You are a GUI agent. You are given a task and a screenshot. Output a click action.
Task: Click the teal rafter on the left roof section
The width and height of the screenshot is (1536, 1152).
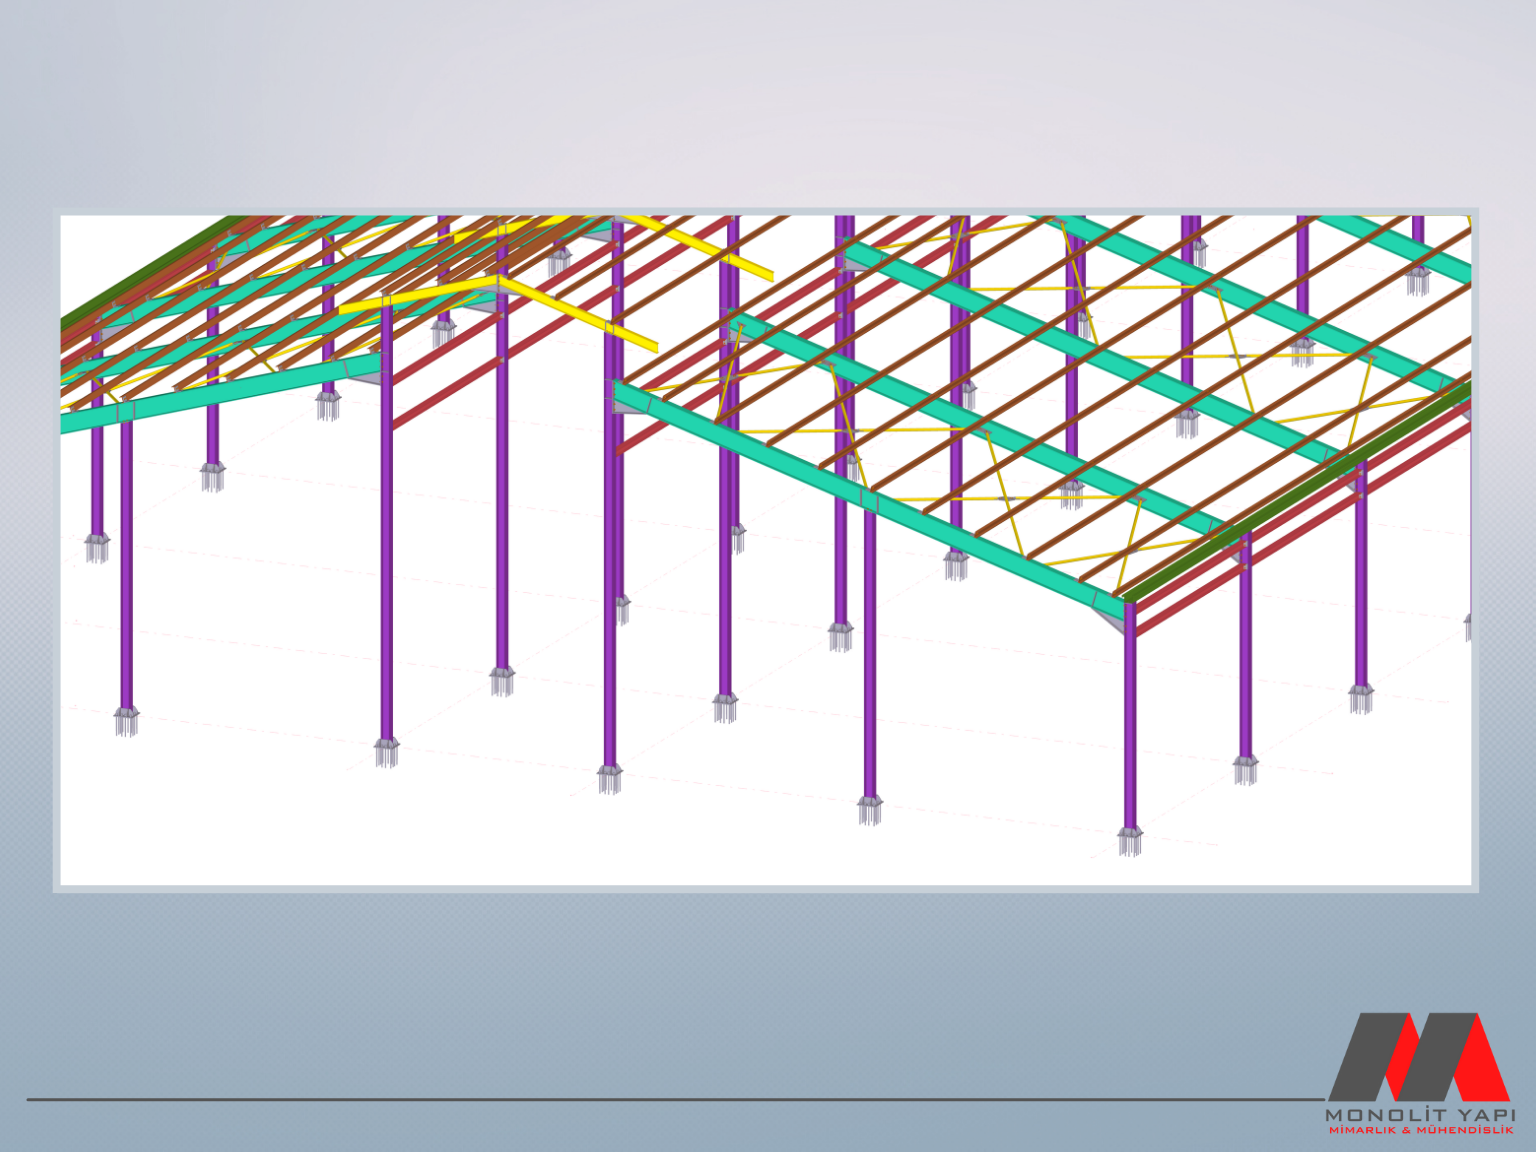click(x=220, y=393)
